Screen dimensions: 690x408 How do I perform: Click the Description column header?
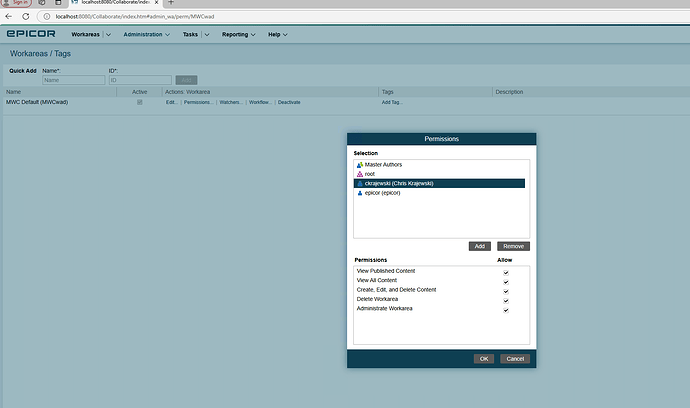click(509, 92)
